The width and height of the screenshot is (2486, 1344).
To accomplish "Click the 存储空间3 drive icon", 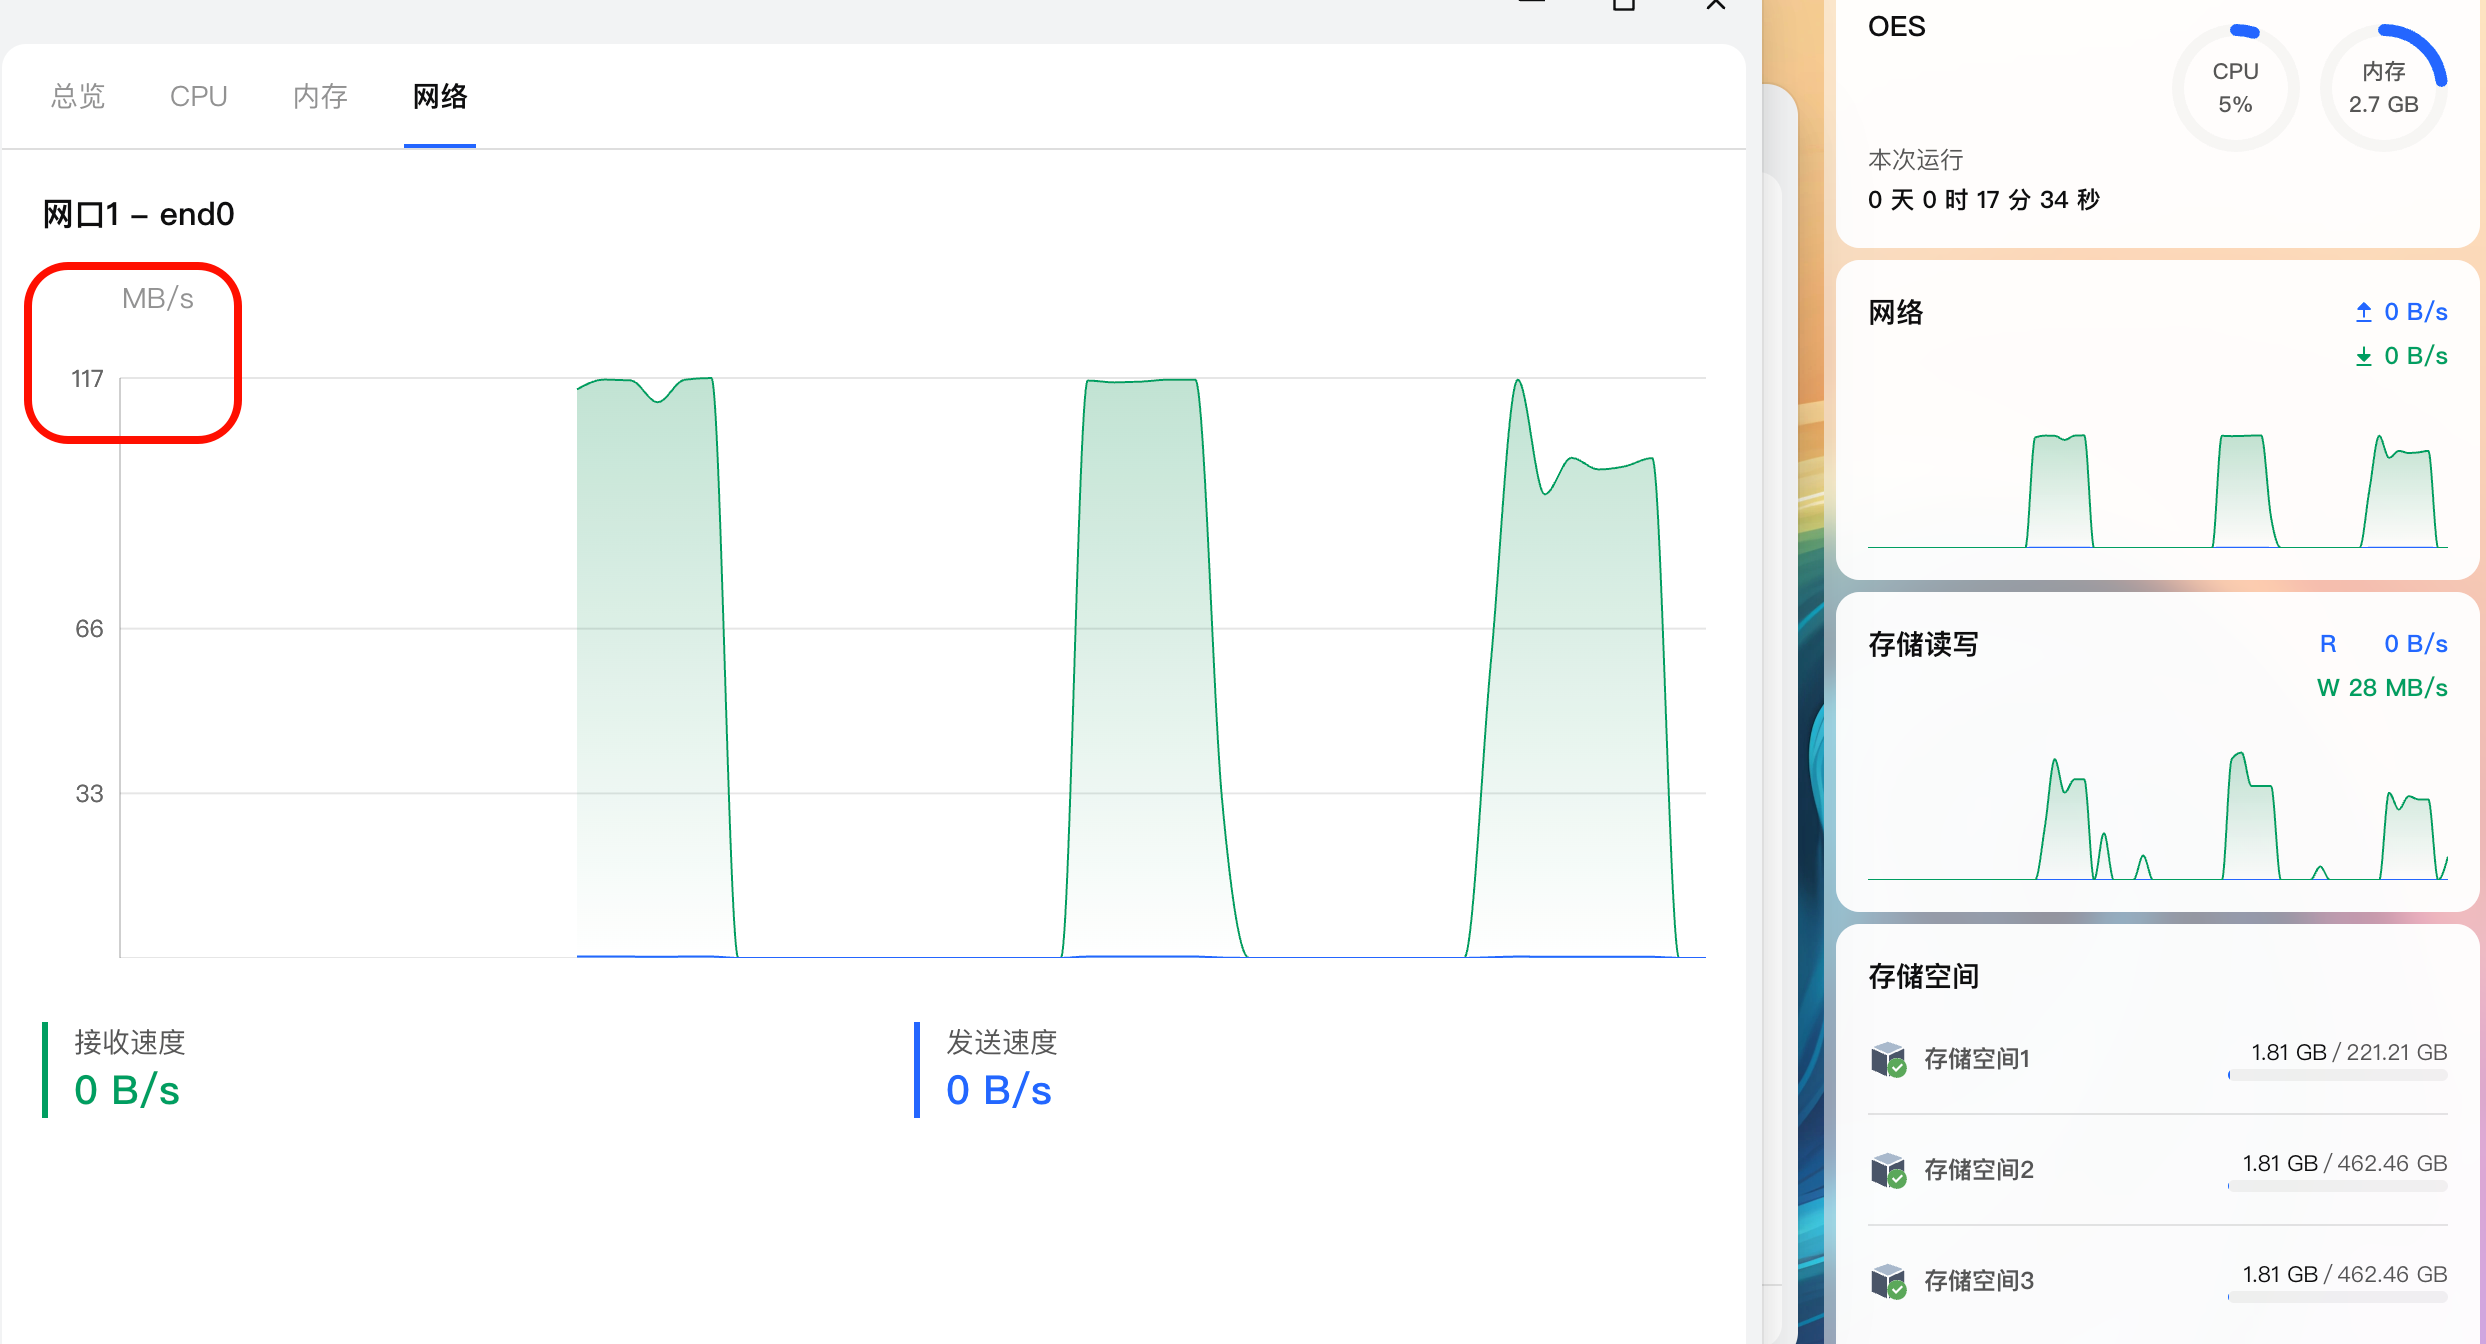I will click(1888, 1281).
